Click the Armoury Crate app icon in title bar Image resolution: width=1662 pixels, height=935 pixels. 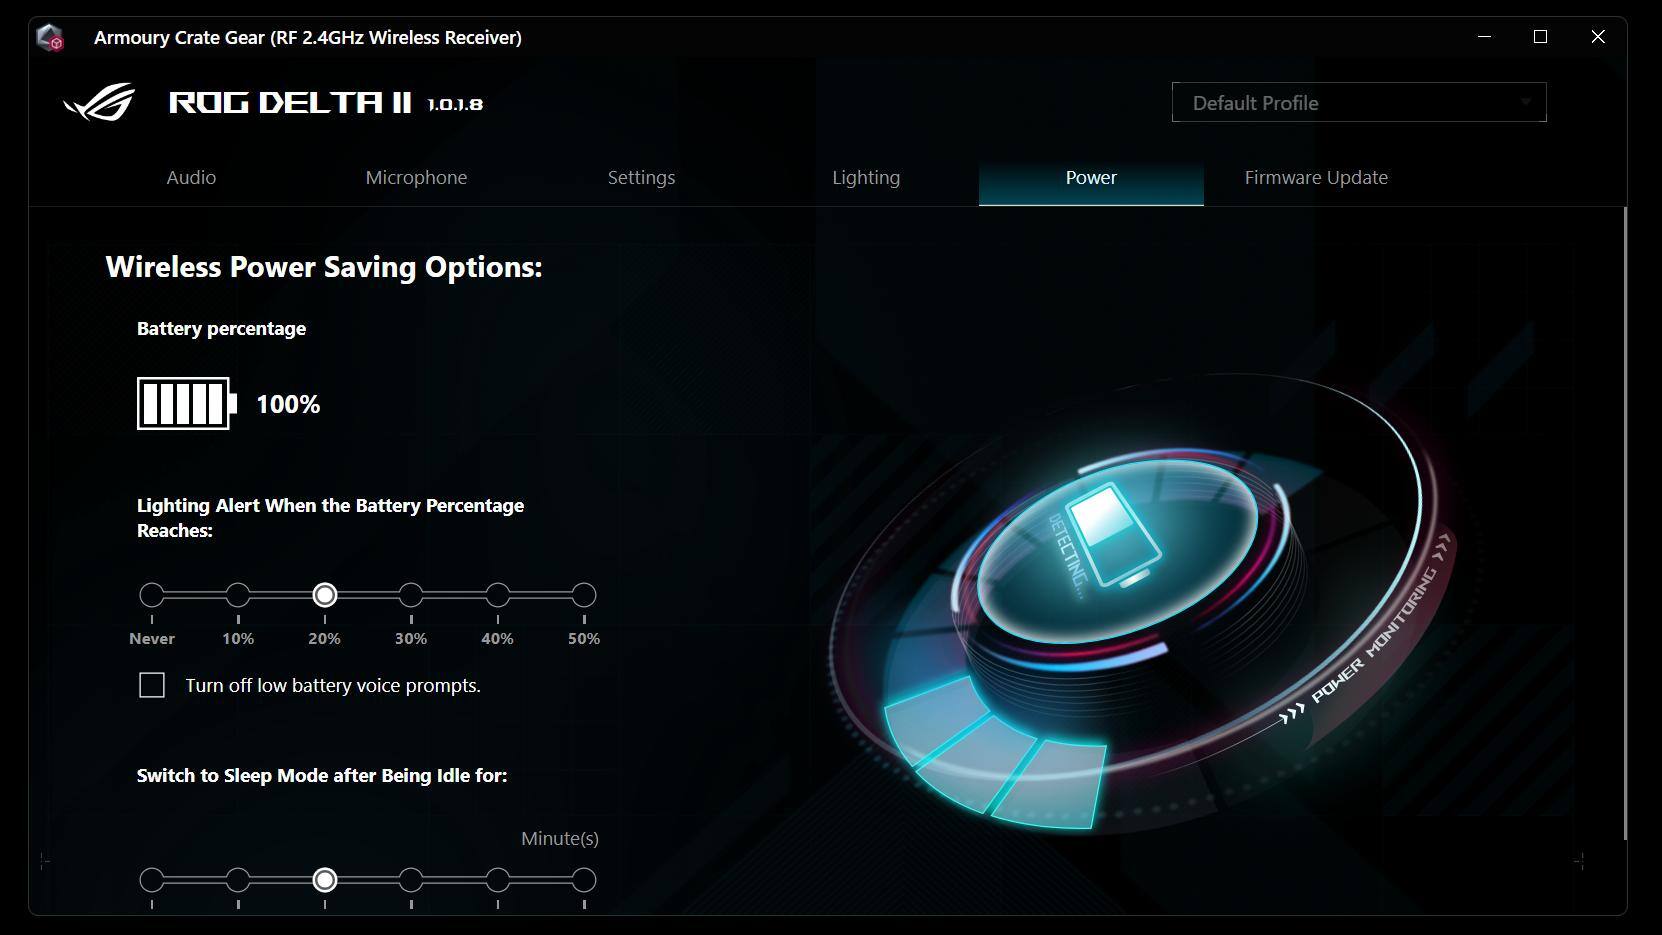tap(50, 38)
